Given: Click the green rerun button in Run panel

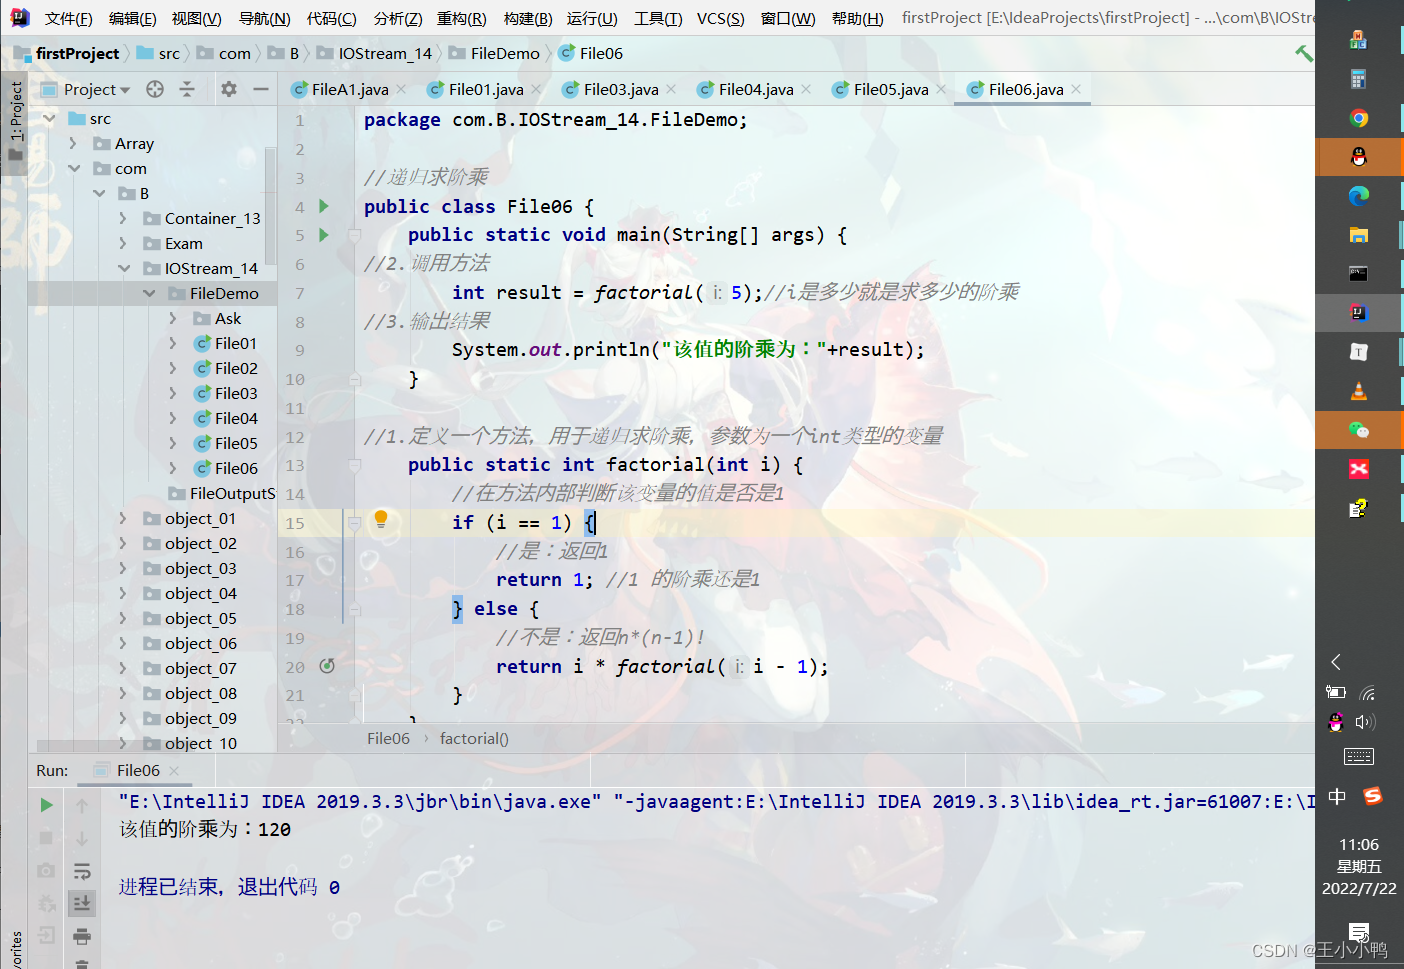Looking at the screenshot, I should [46, 805].
